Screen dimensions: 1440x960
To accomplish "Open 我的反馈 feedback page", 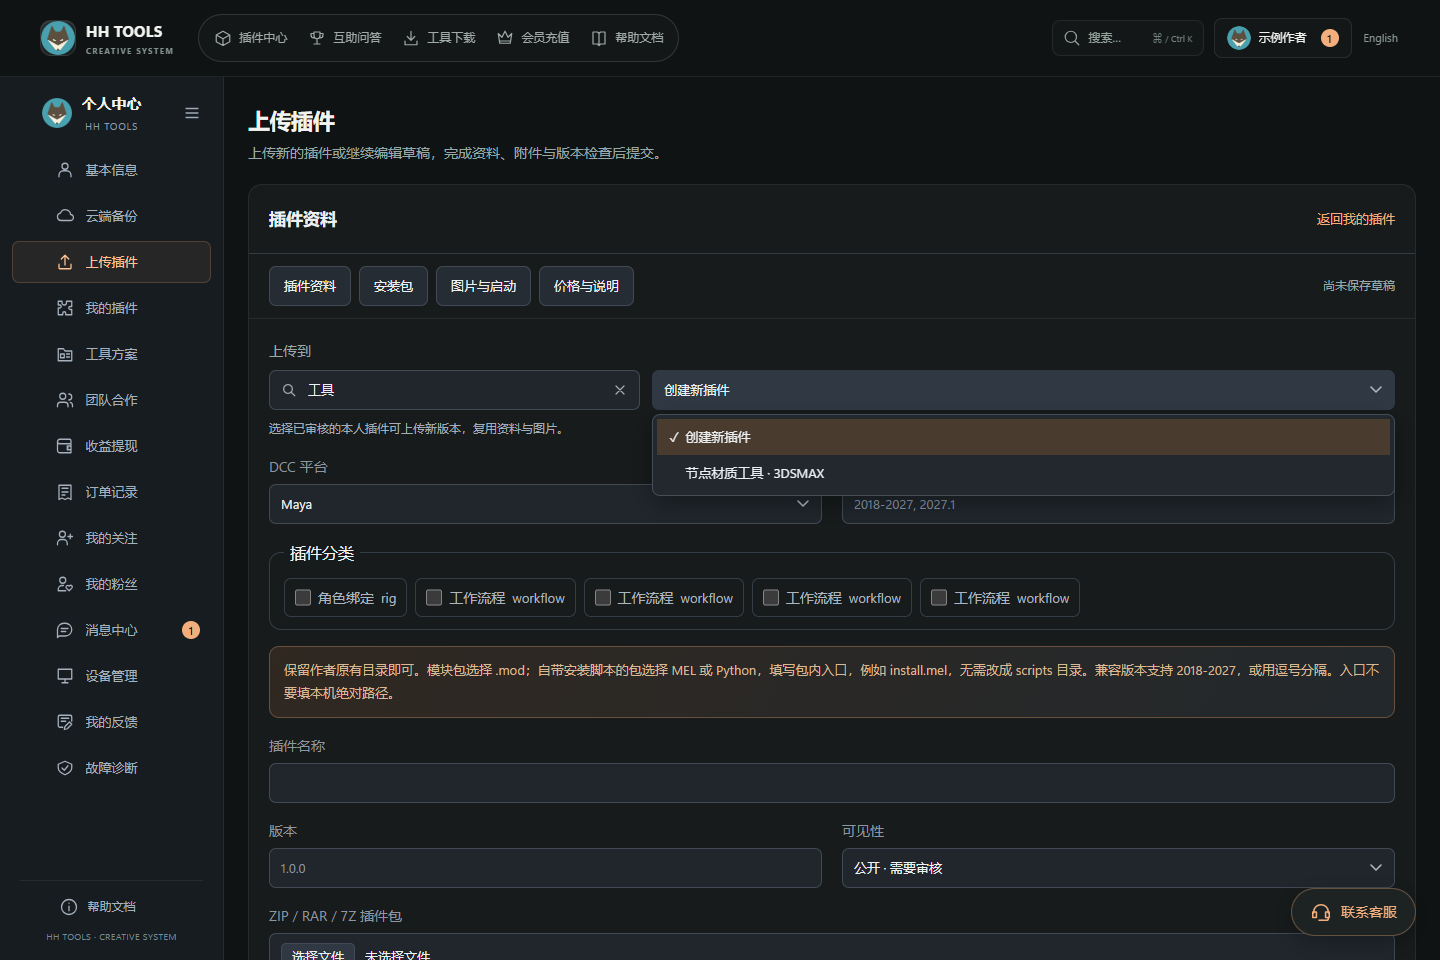I will click(x=111, y=722).
